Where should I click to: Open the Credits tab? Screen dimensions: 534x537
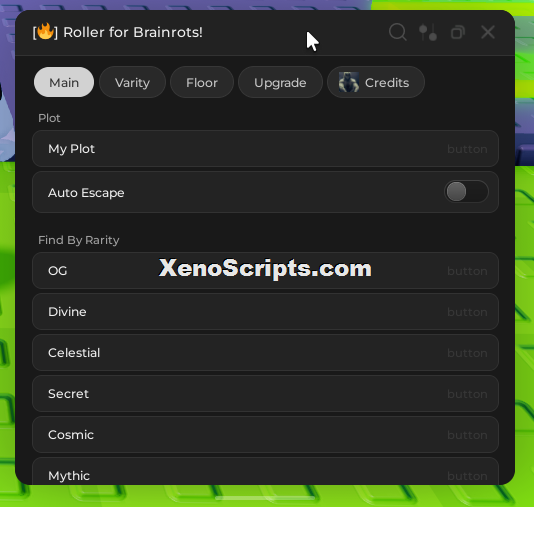point(376,82)
